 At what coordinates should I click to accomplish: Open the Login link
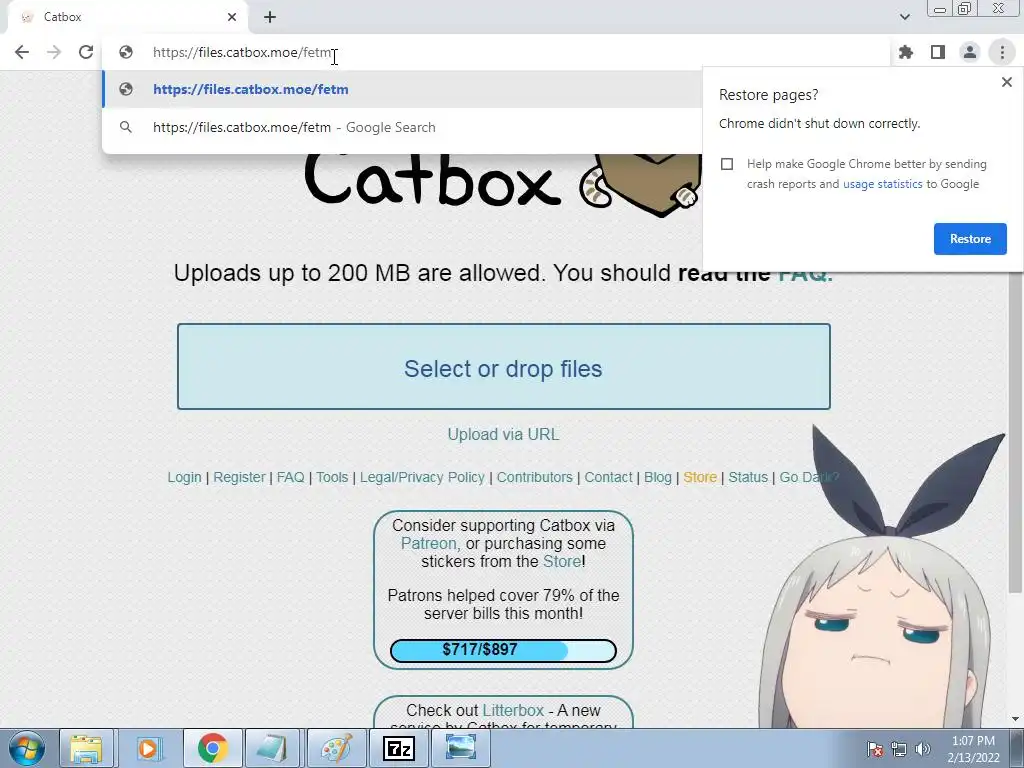(x=184, y=477)
